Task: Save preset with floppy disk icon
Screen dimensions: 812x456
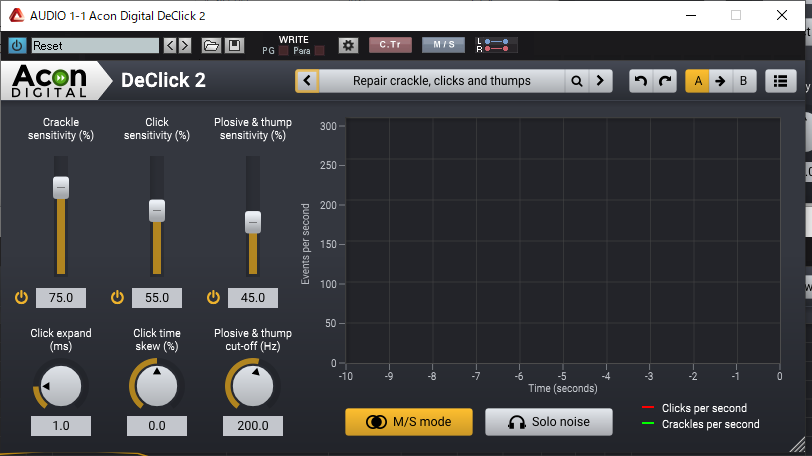Action: [235, 46]
